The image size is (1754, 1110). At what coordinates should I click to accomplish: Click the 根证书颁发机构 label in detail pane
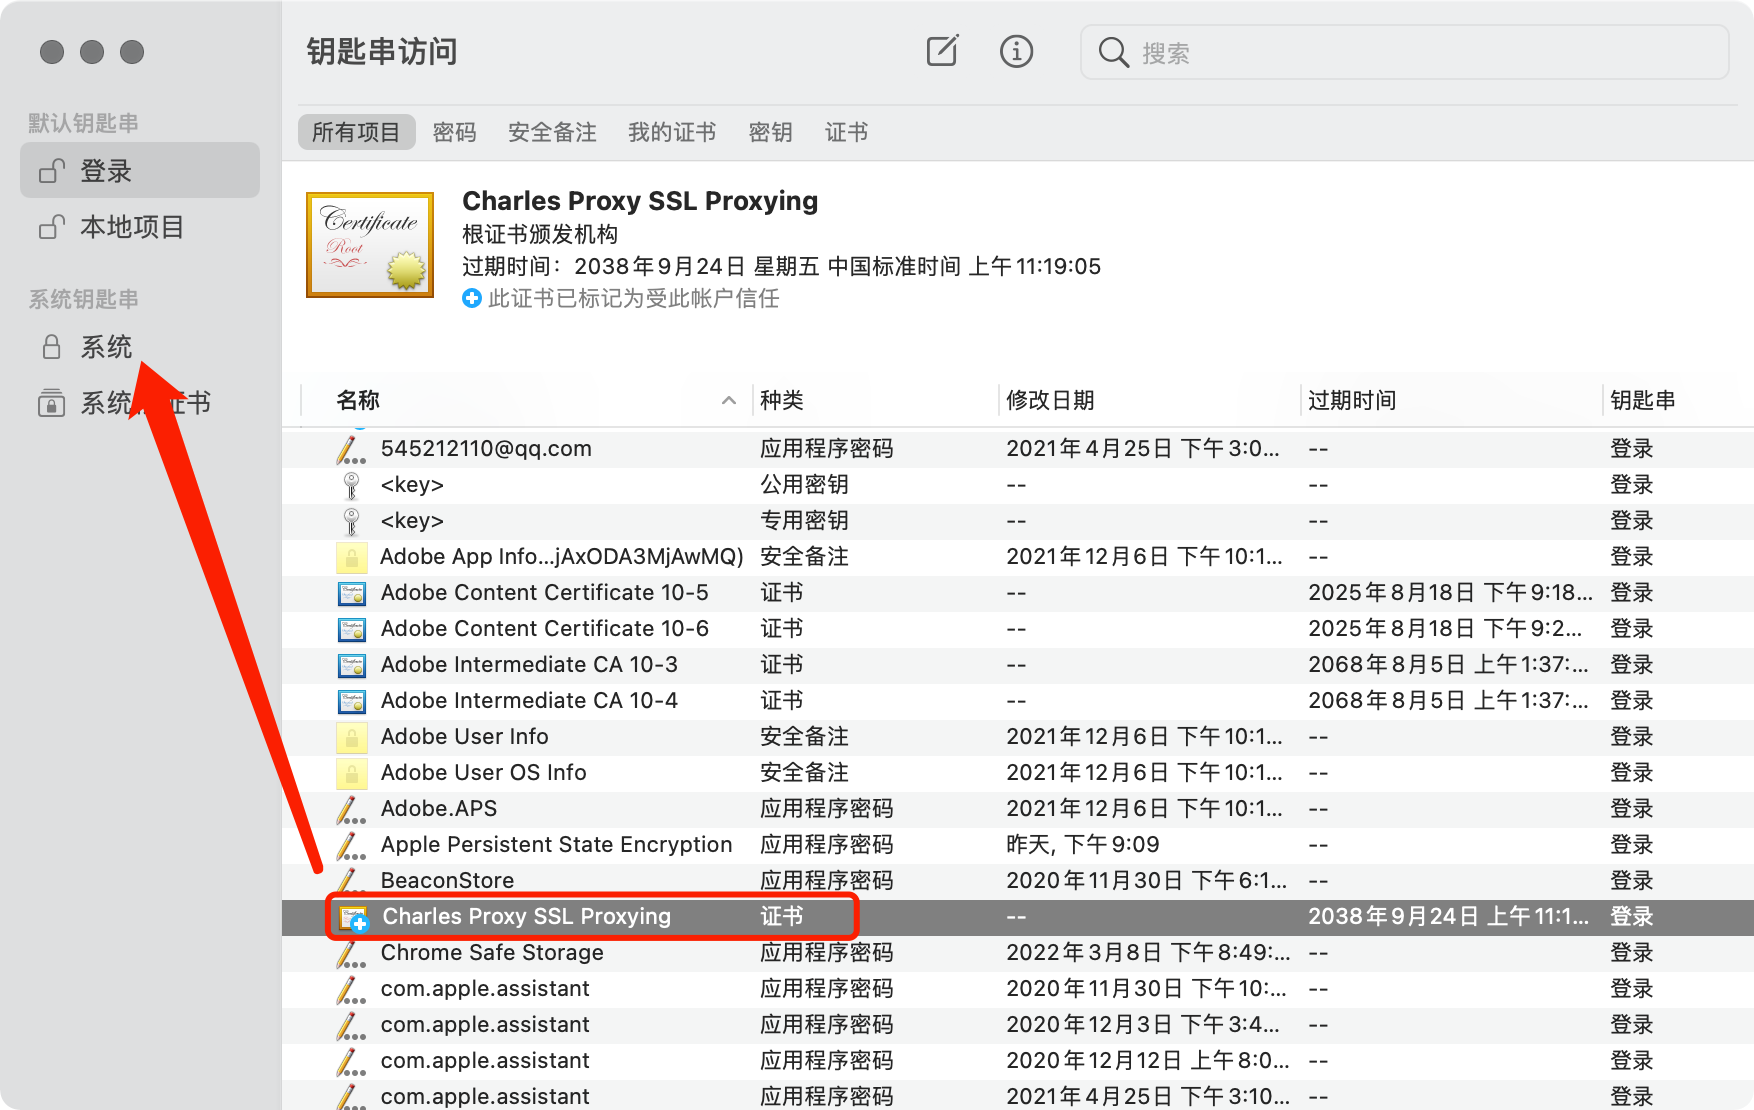click(x=540, y=234)
